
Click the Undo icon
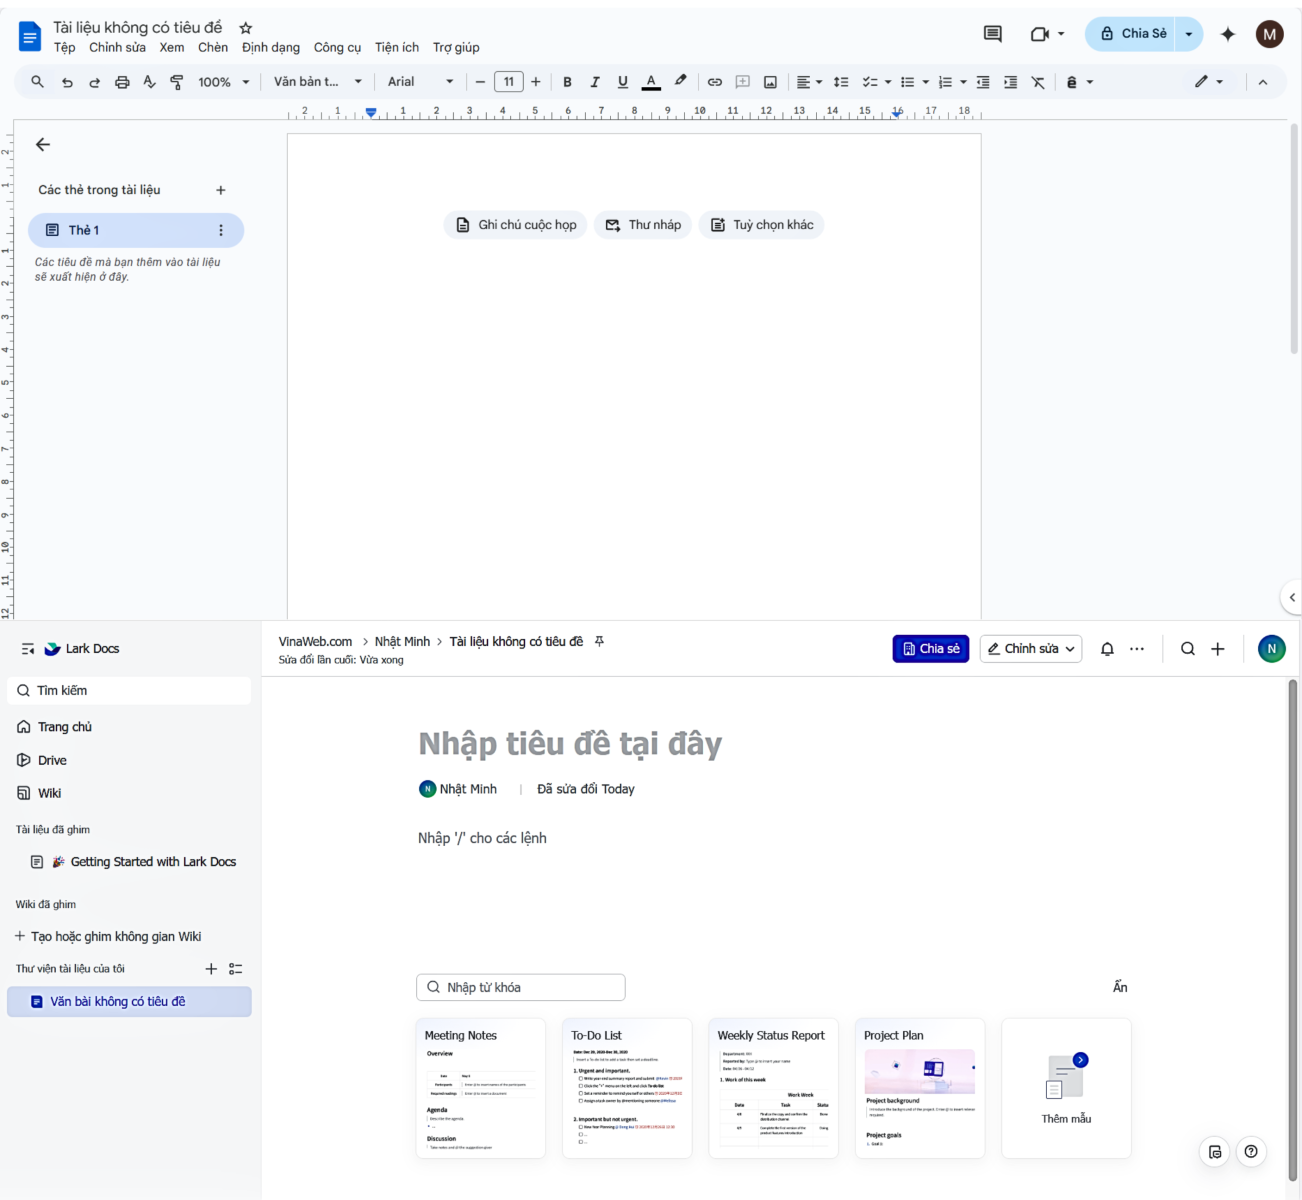pos(66,81)
